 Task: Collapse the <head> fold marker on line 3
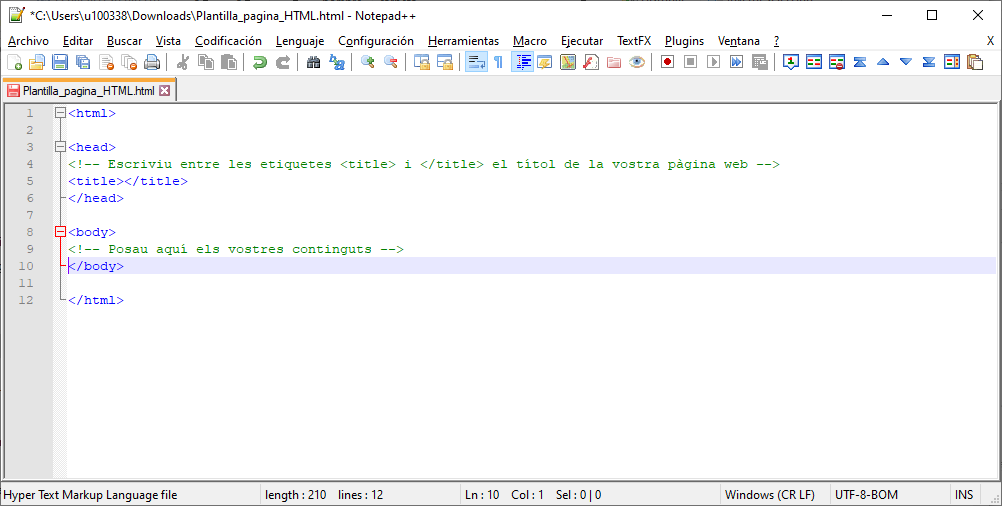(61, 147)
